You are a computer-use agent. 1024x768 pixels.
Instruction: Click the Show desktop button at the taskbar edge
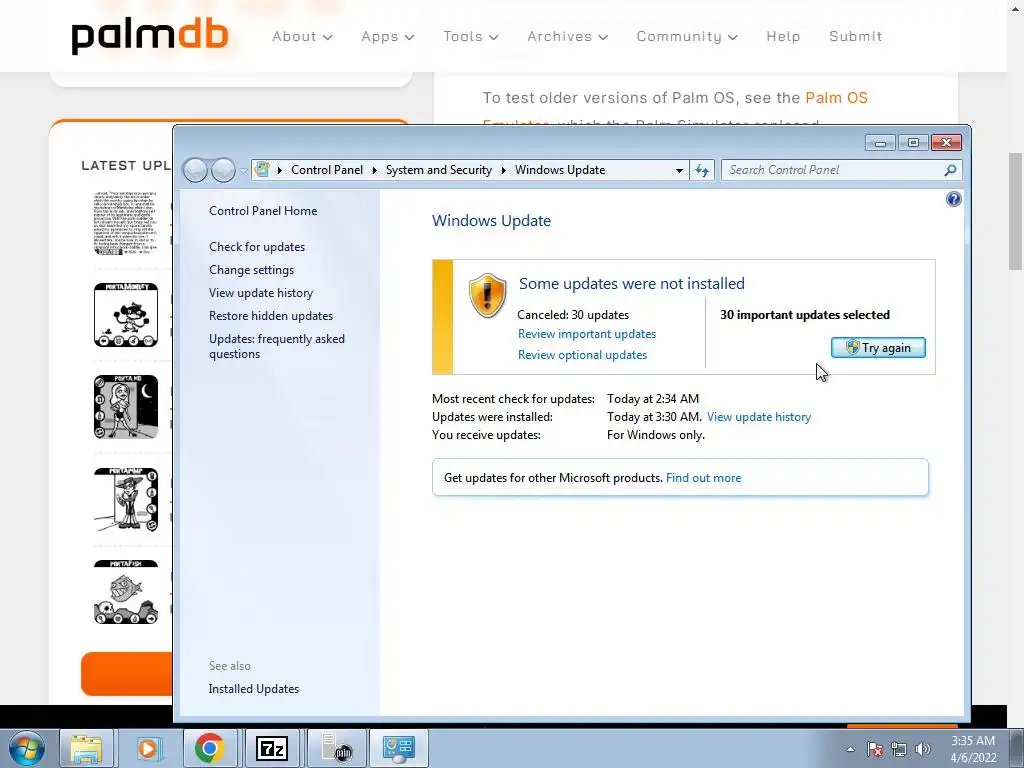1018,749
